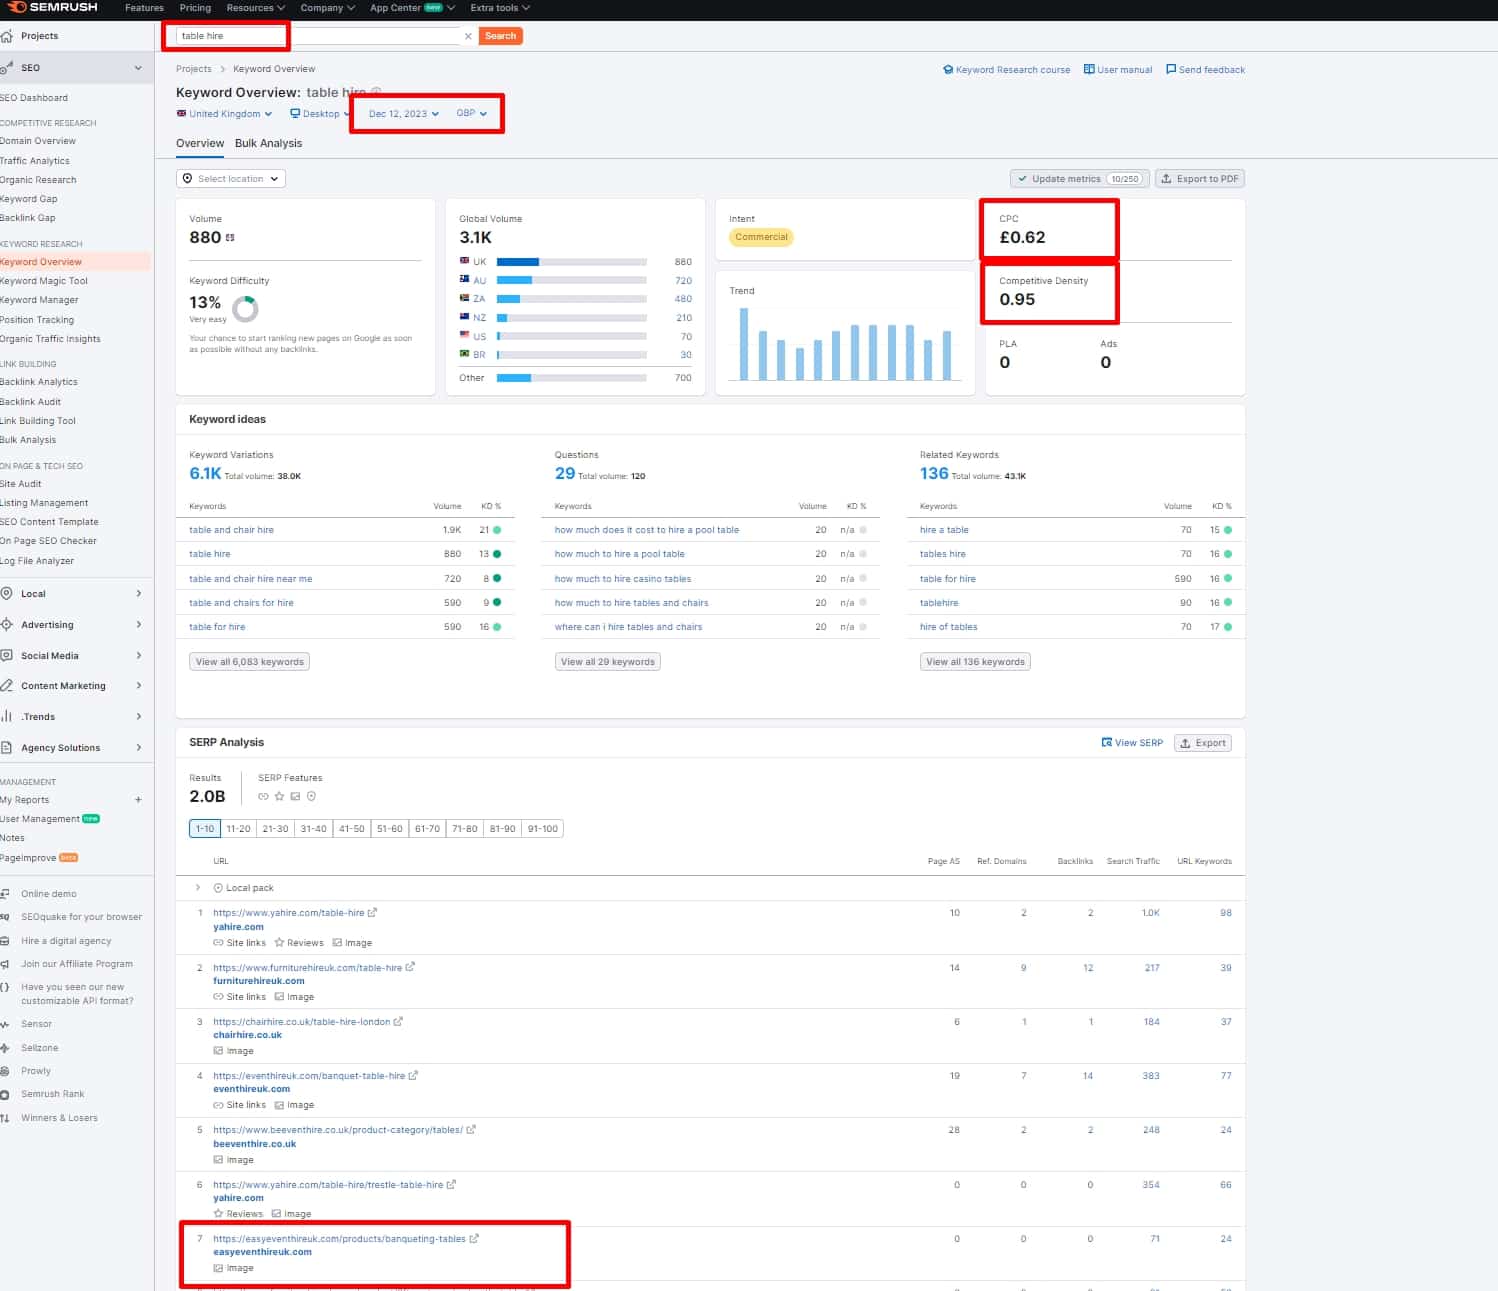
Task: Expand the Advertising sidebar section
Action: point(138,625)
